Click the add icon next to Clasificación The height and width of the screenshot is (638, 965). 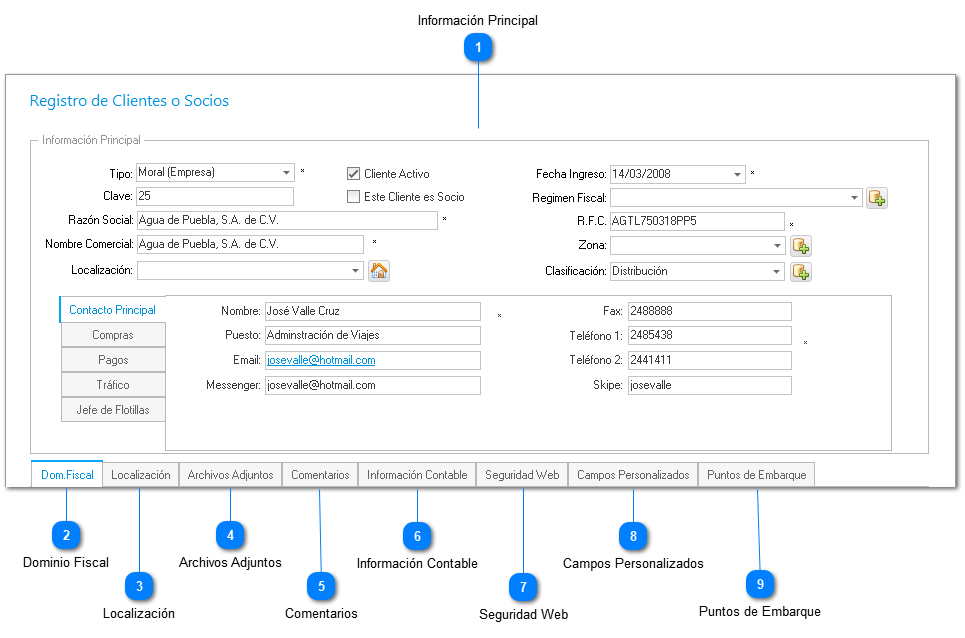click(801, 271)
